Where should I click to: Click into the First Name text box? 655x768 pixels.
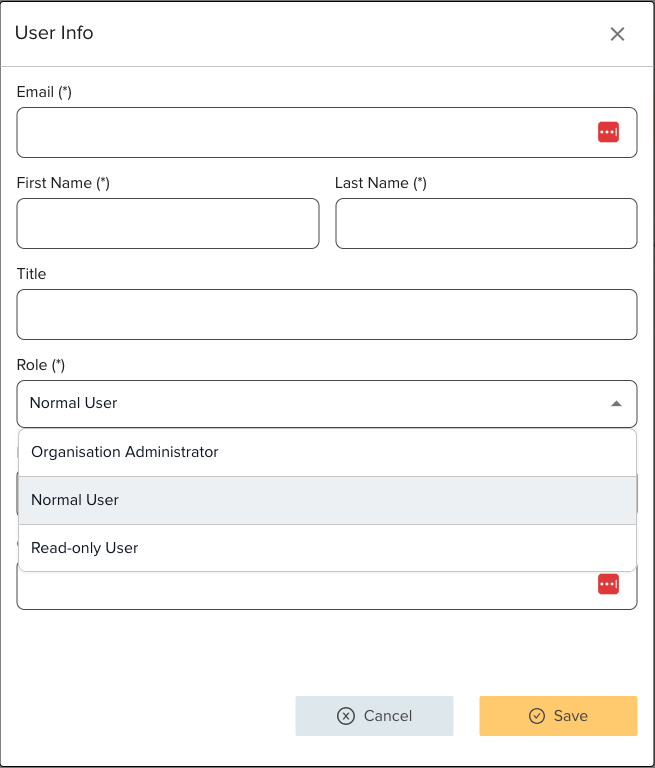point(168,223)
